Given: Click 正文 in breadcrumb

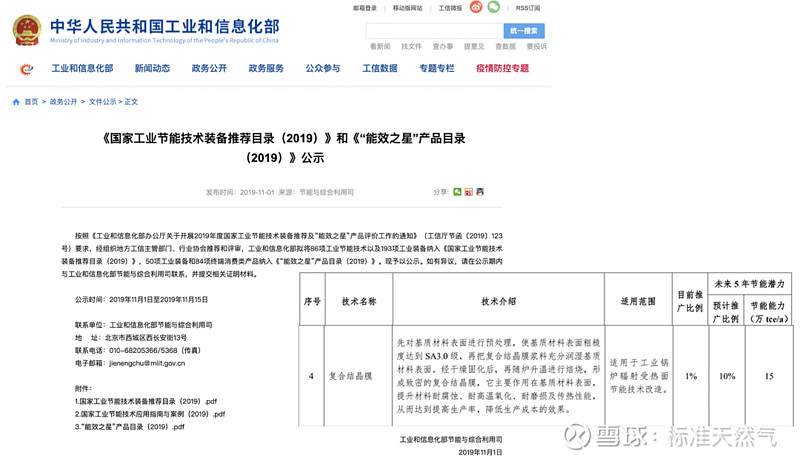Looking at the screenshot, I should click(131, 102).
